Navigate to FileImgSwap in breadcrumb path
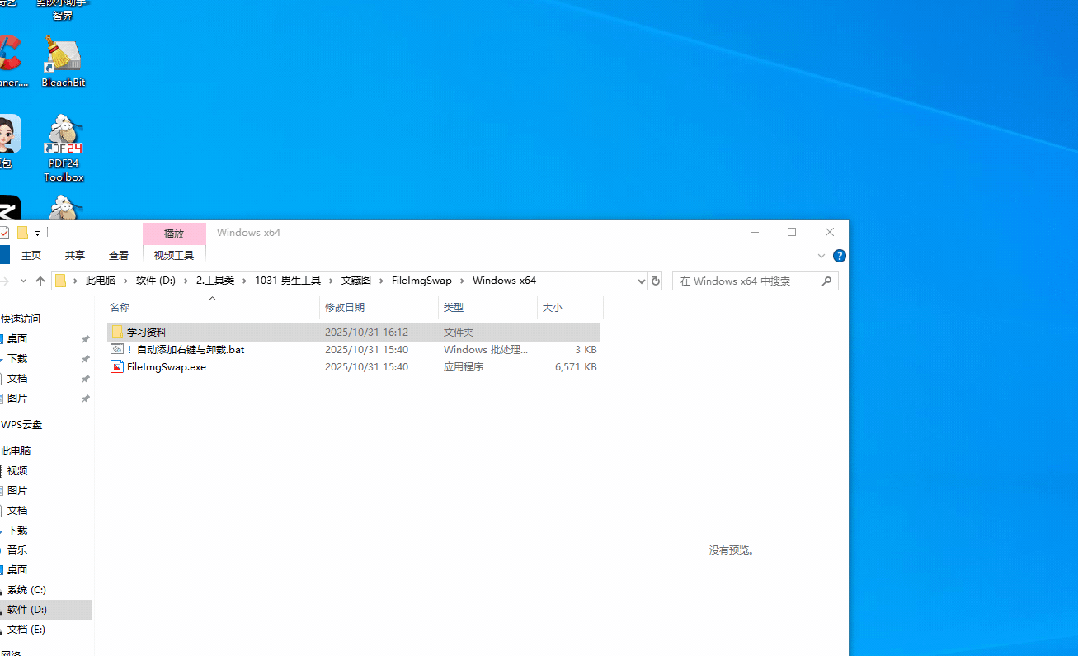This screenshot has height=656, width=1078. (x=422, y=281)
